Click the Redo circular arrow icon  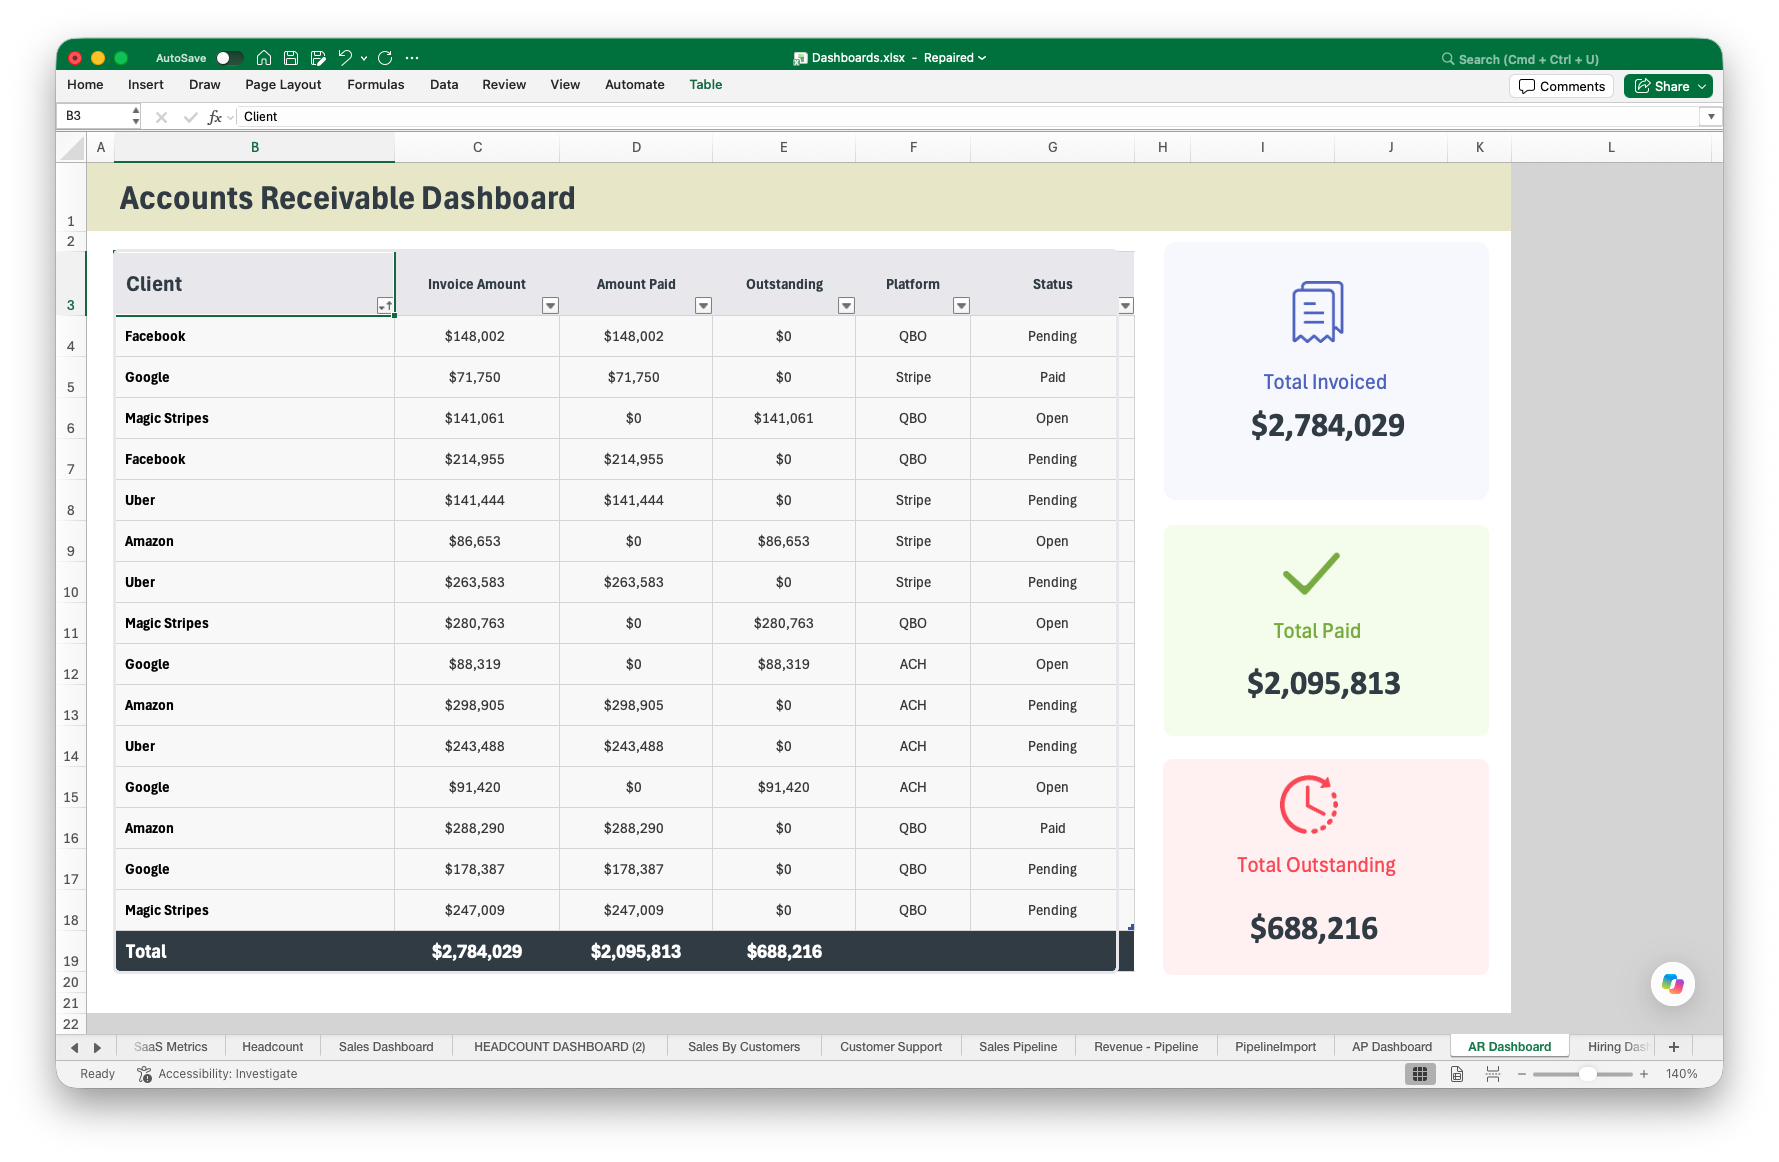pyautogui.click(x=385, y=58)
